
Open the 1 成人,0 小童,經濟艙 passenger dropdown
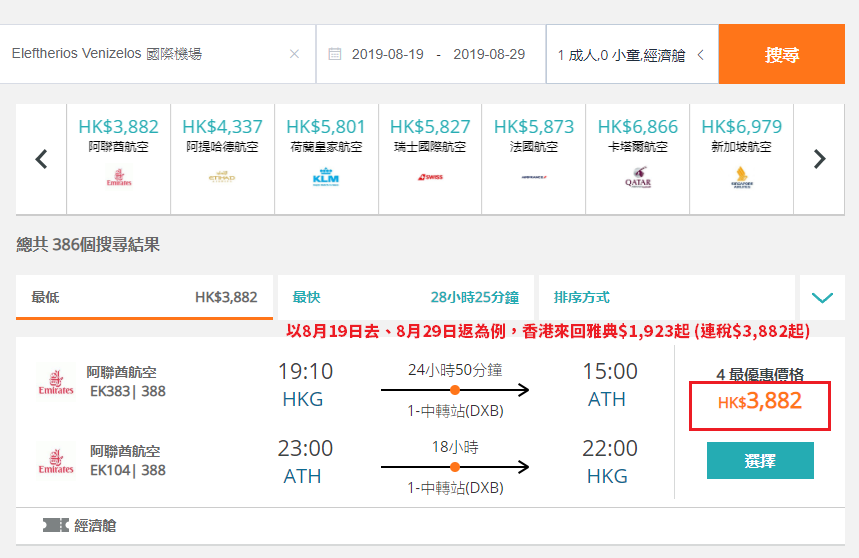[632, 54]
